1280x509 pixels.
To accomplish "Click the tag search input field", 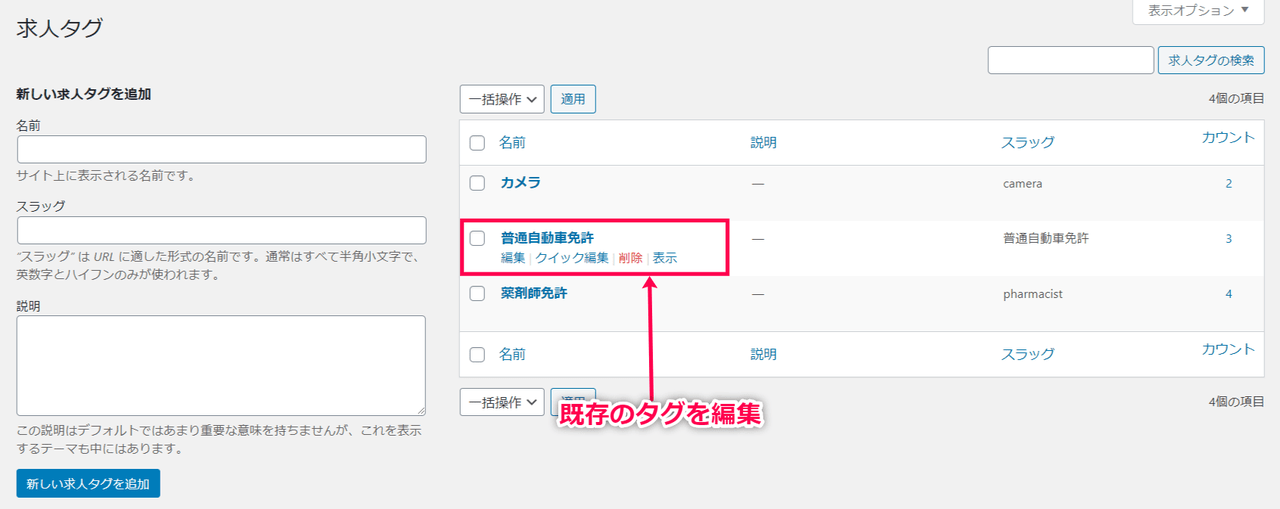I will (1070, 60).
